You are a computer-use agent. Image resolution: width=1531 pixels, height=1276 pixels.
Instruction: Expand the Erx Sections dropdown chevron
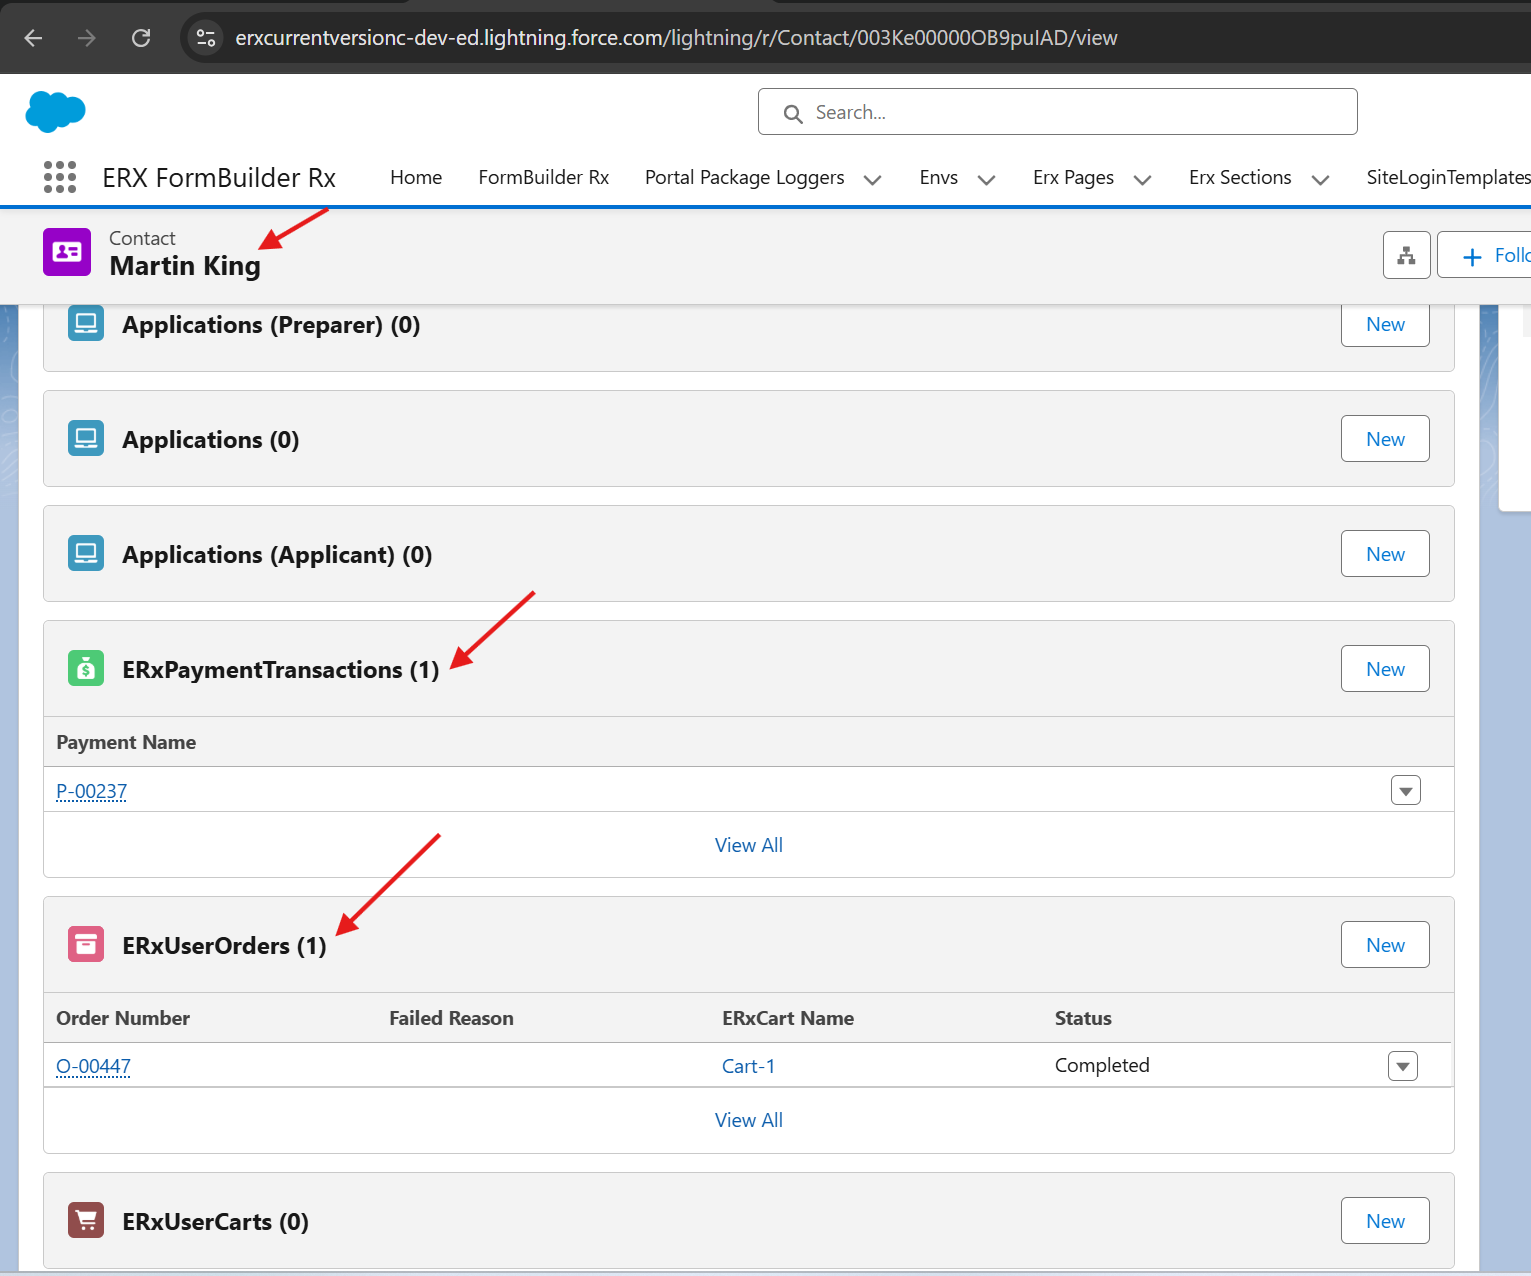[x=1320, y=179]
